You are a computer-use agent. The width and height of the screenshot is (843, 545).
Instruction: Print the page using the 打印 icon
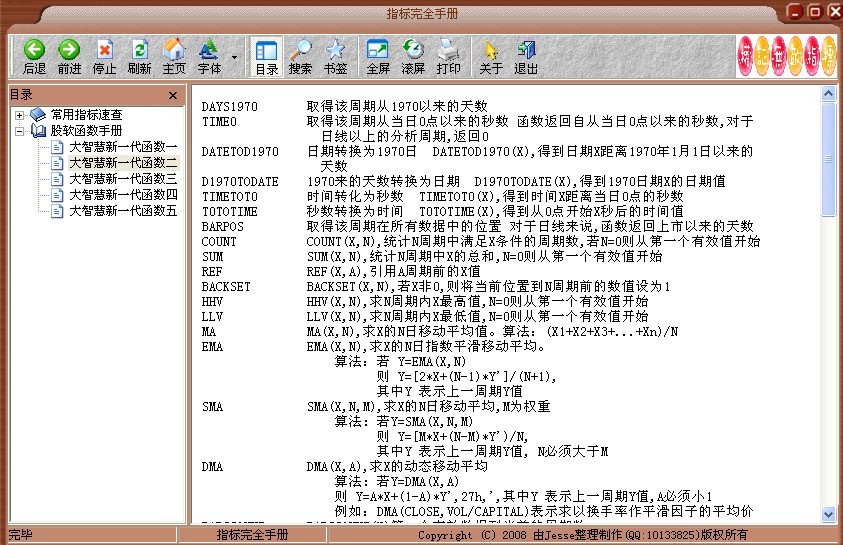pos(448,56)
